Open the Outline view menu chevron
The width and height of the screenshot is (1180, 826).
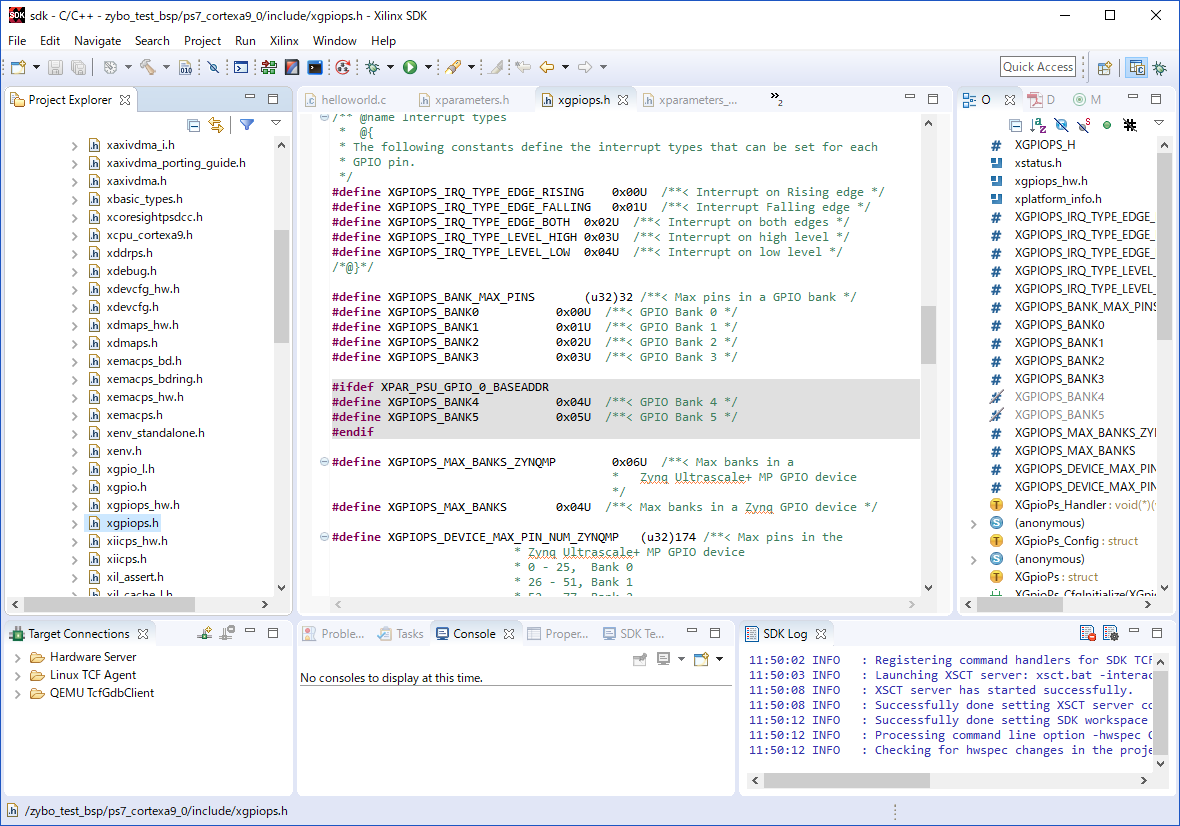pos(1158,123)
